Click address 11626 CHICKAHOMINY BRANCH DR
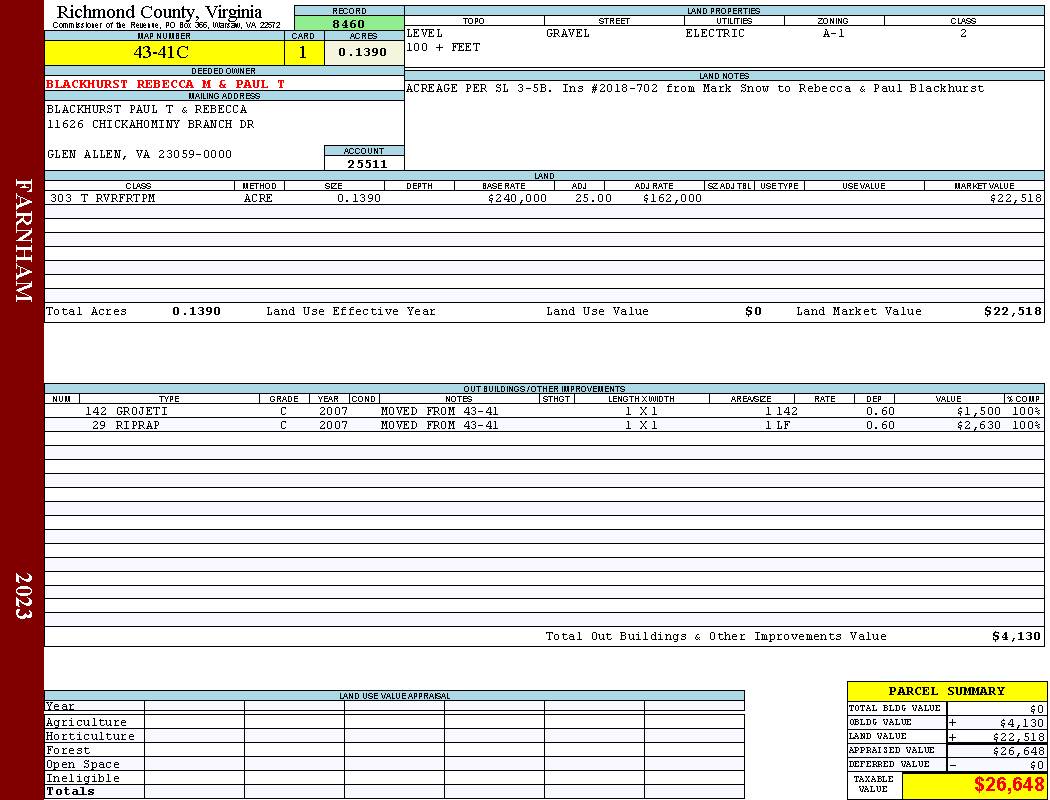 [x=151, y=125]
